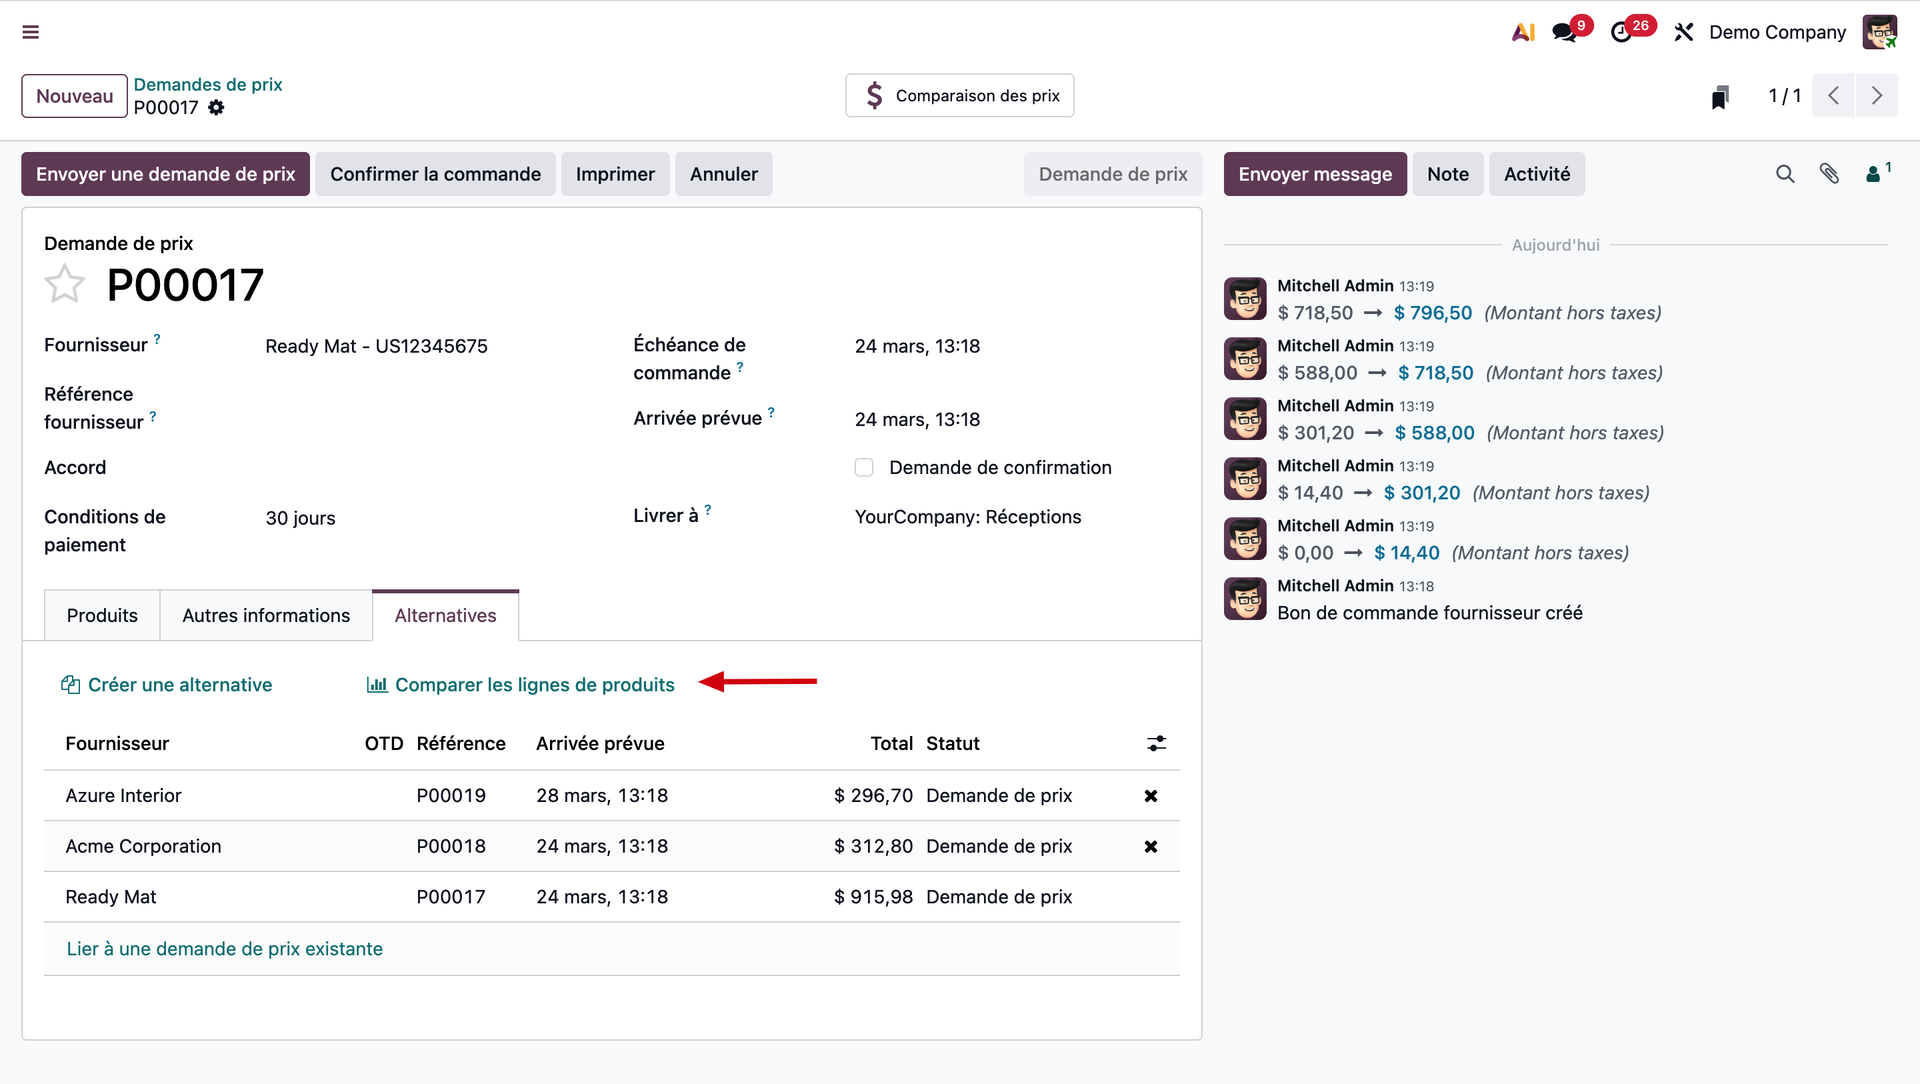Click Confirmer la commande button

point(435,174)
